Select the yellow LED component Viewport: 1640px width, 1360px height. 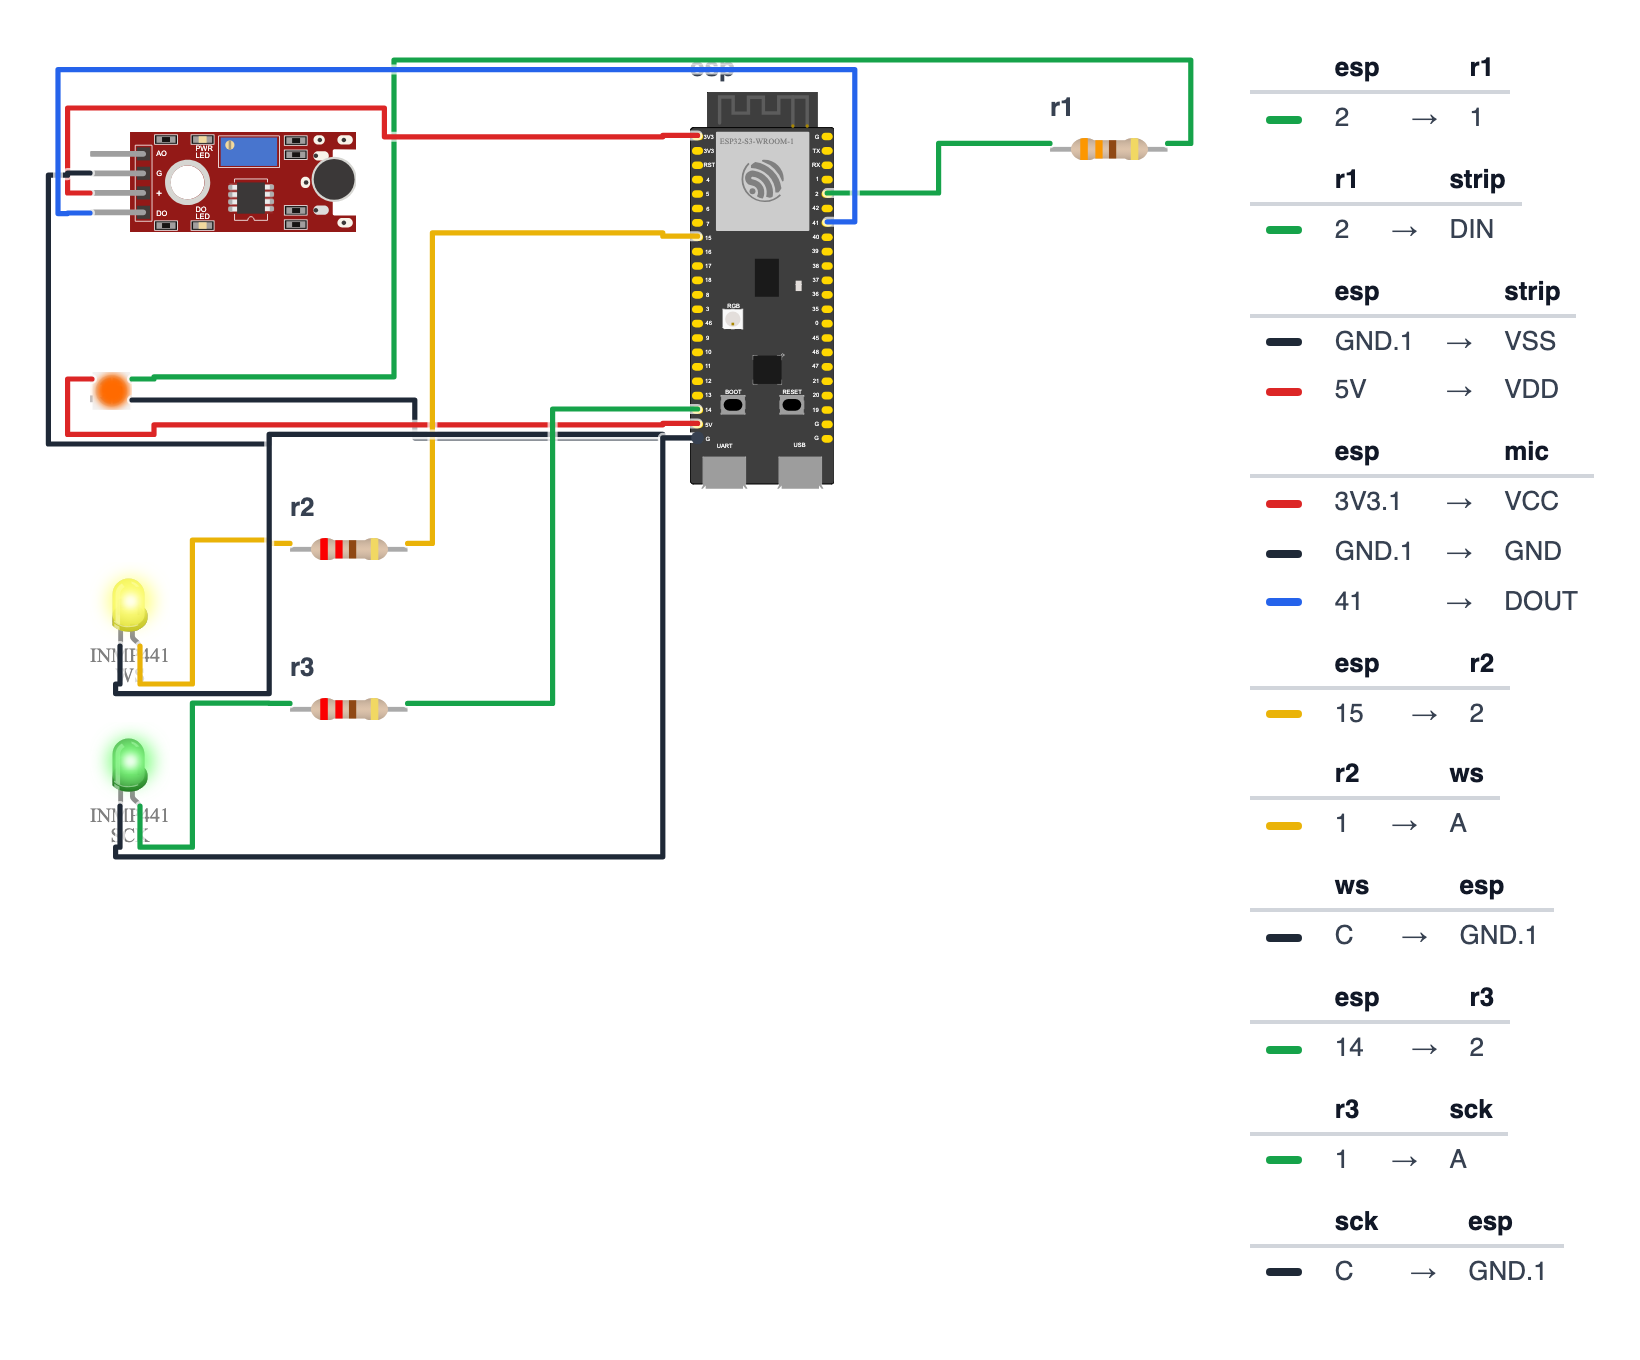pyautogui.click(x=129, y=605)
